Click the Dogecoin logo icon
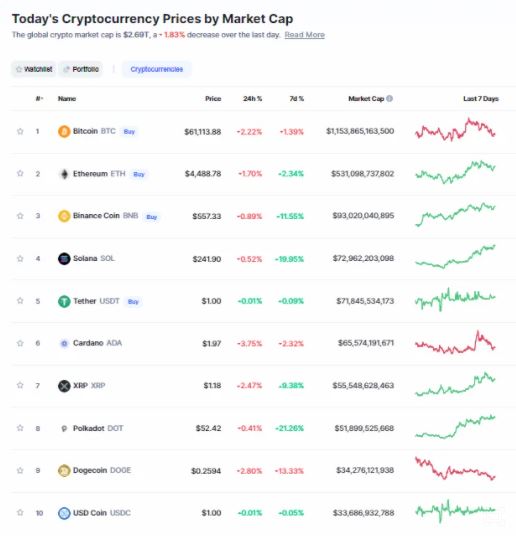This screenshot has width=516, height=536. click(x=64, y=471)
